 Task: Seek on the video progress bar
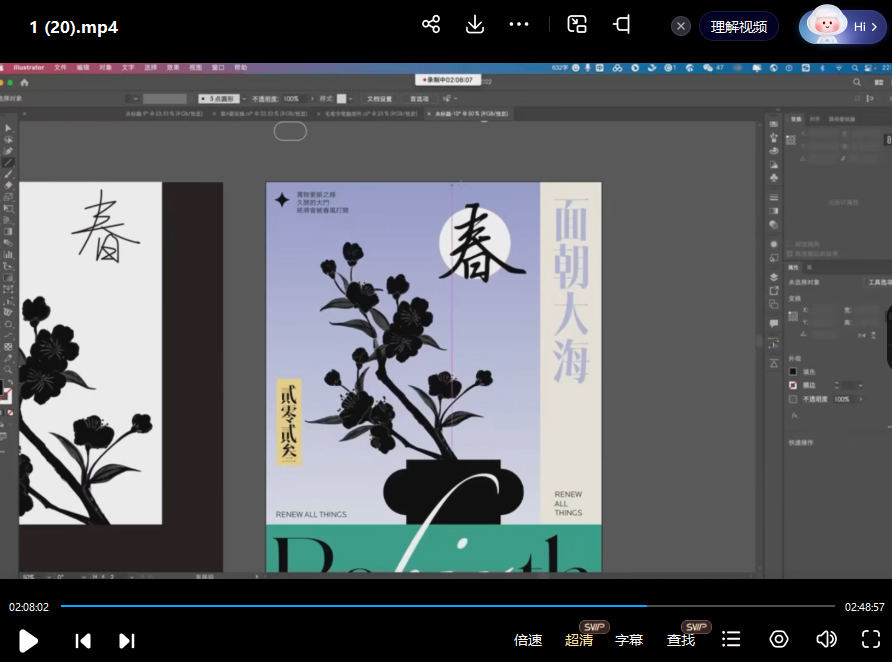(447, 606)
